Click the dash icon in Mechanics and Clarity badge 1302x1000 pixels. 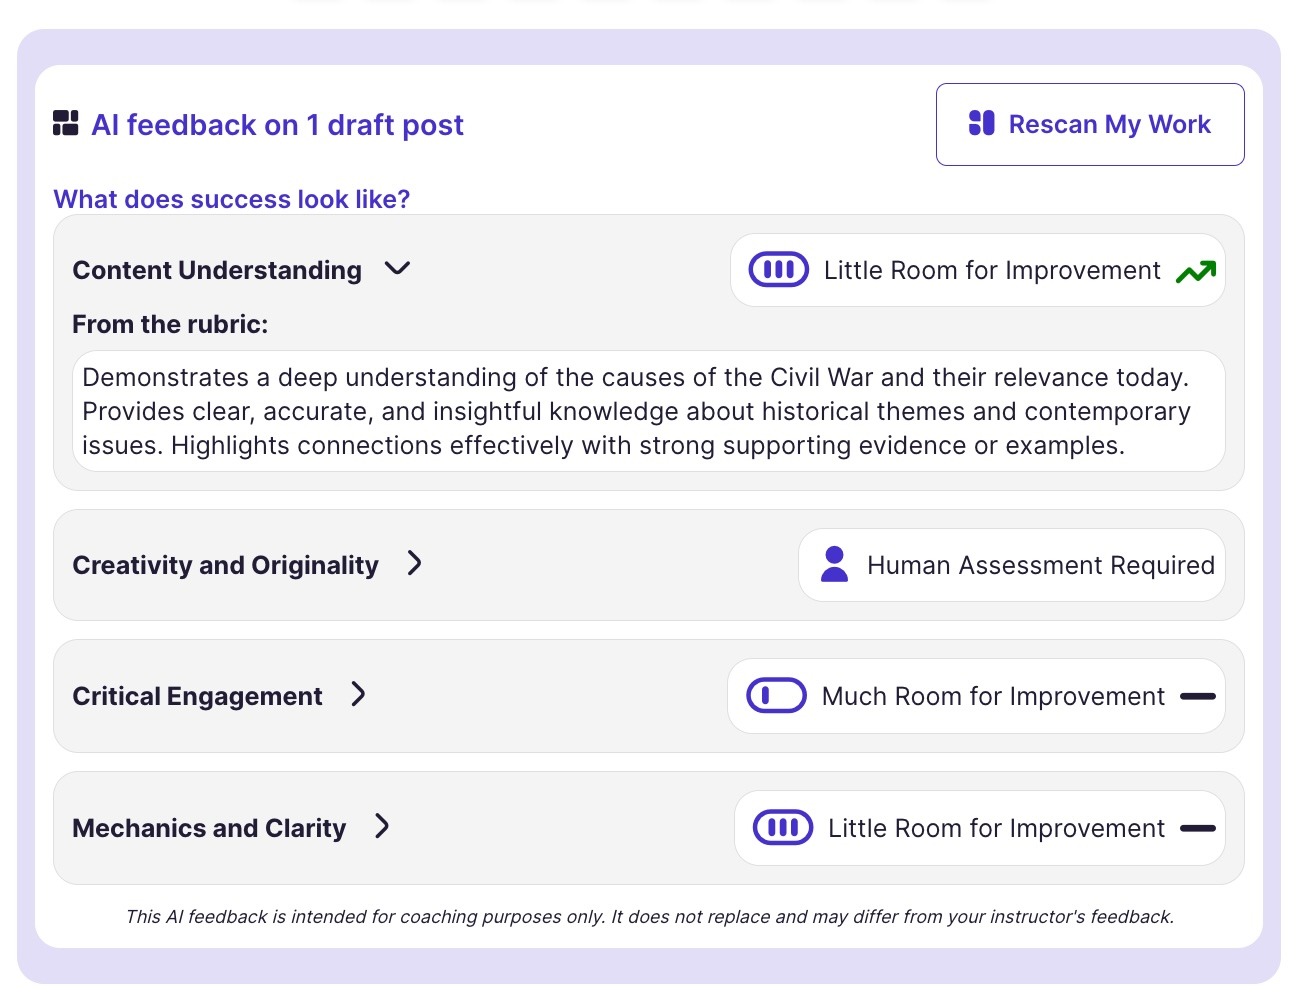[1197, 828]
